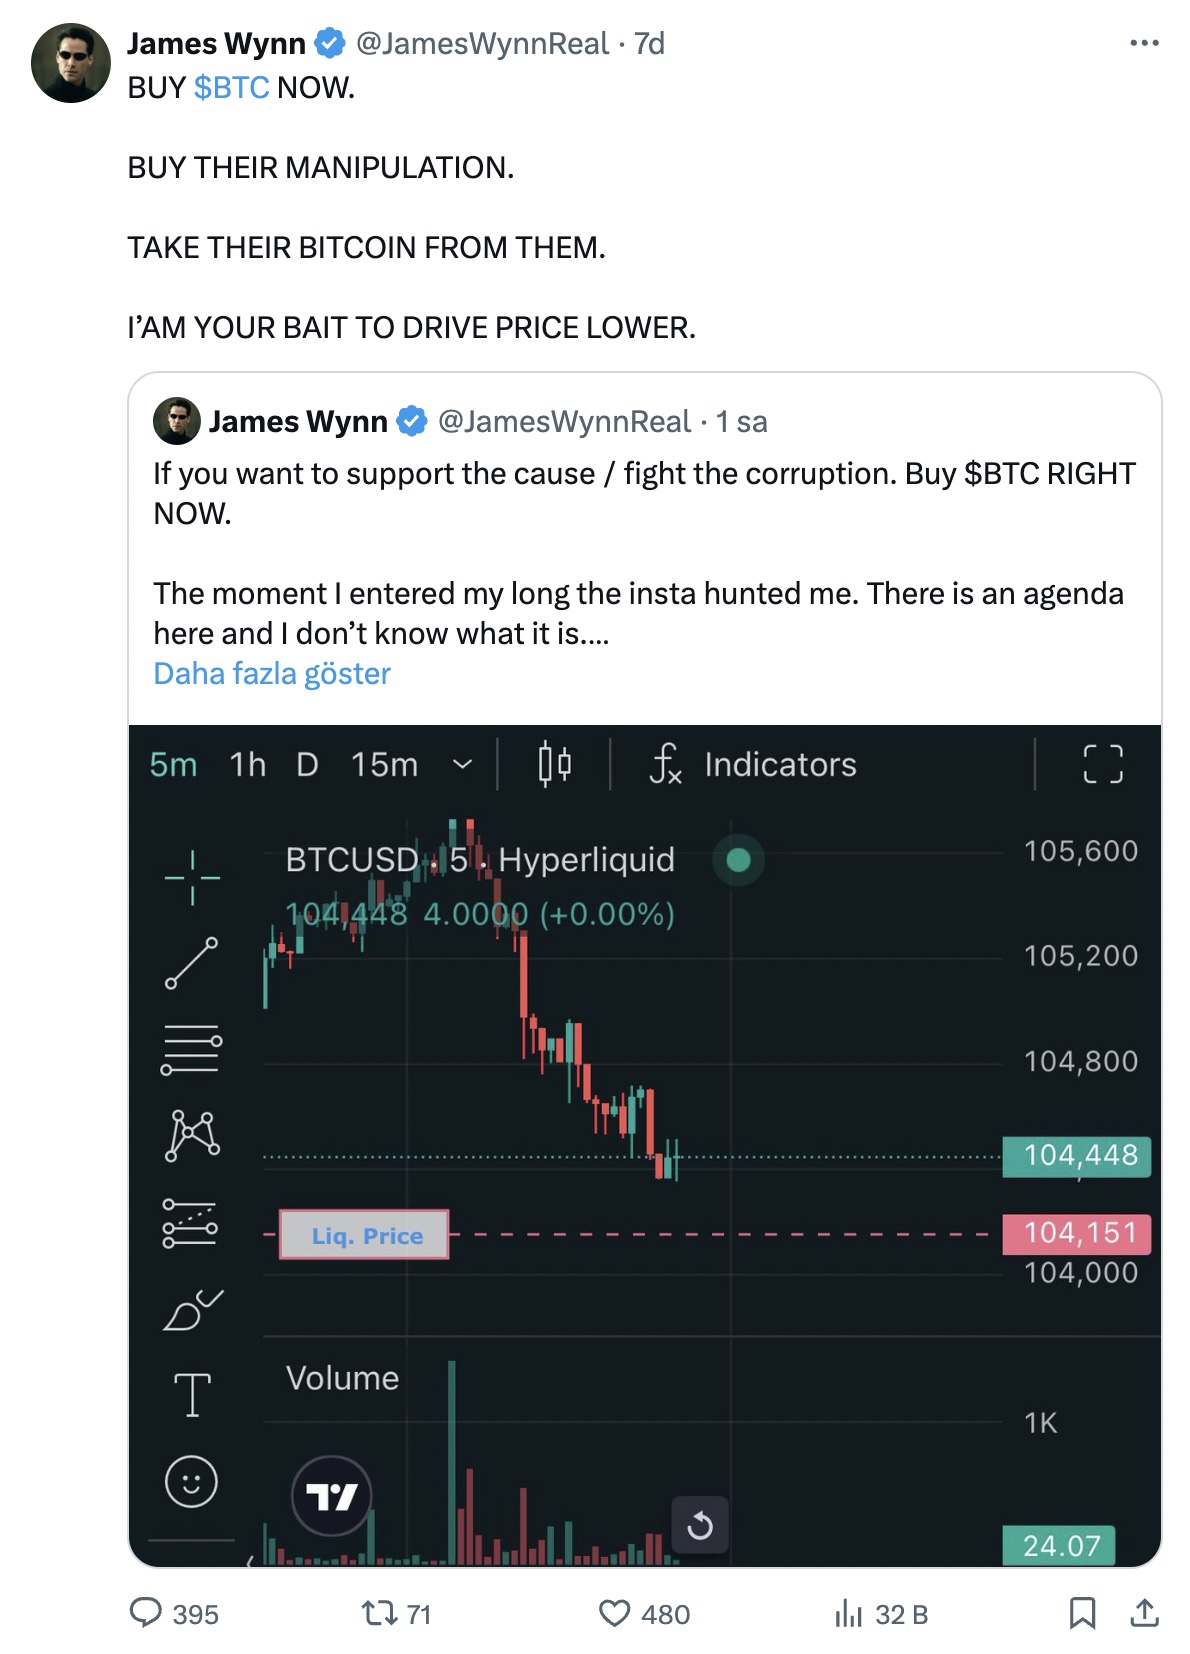Click the $BTC cashtag link
The height and width of the screenshot is (1654, 1190).
[x=231, y=88]
